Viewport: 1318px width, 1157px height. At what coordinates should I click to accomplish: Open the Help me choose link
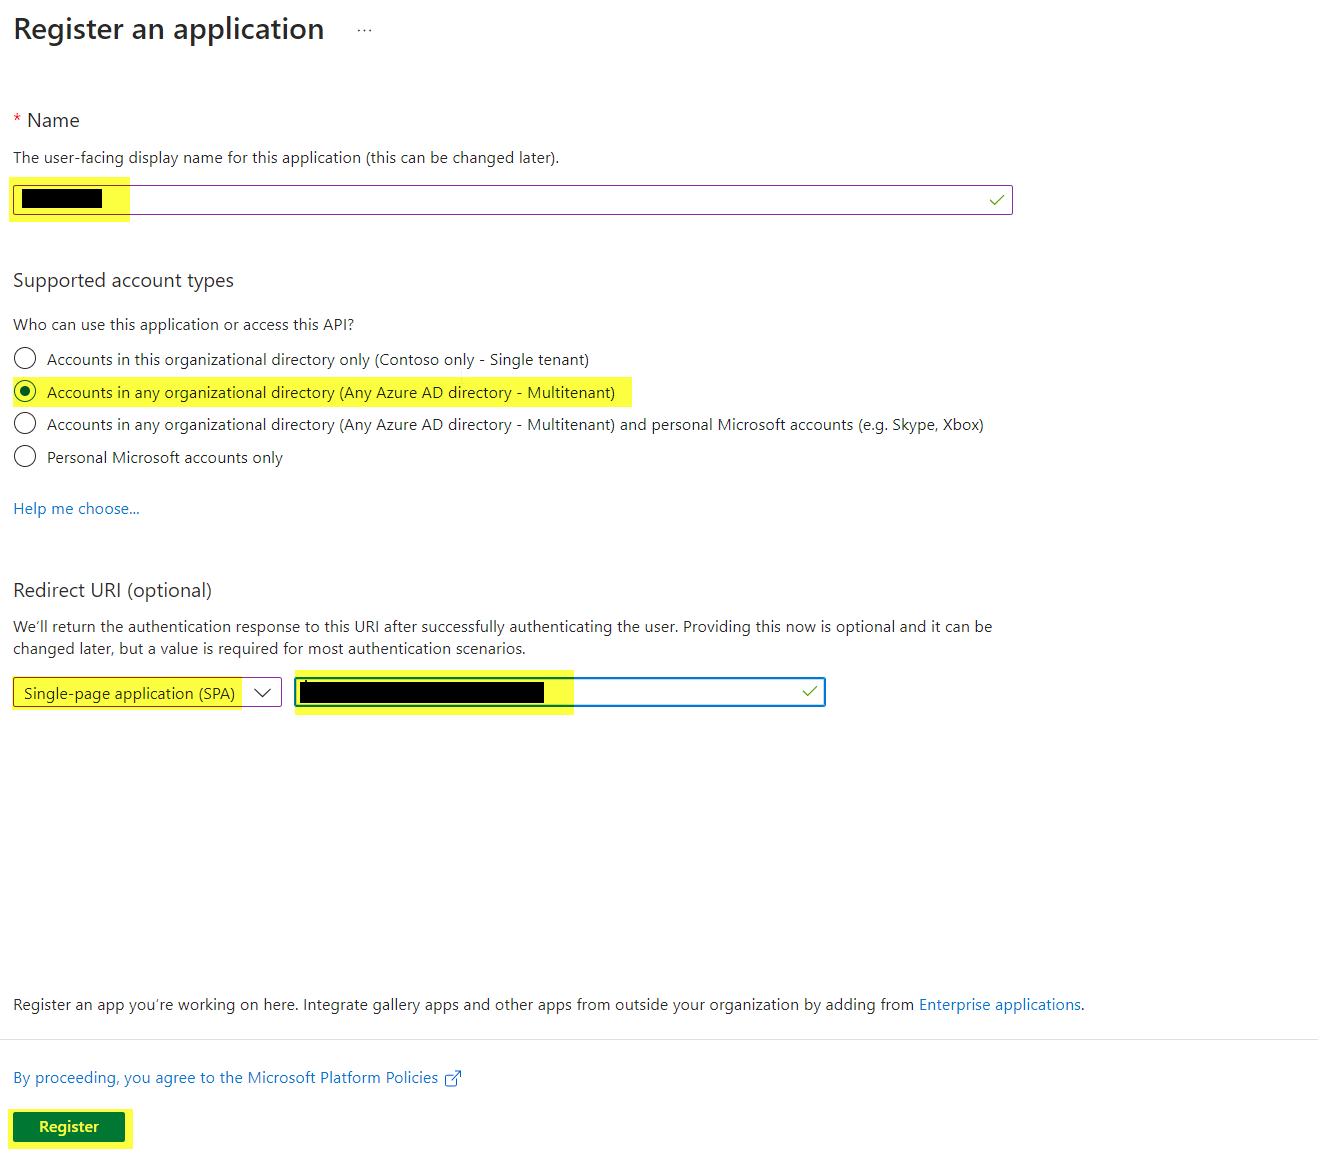(76, 508)
